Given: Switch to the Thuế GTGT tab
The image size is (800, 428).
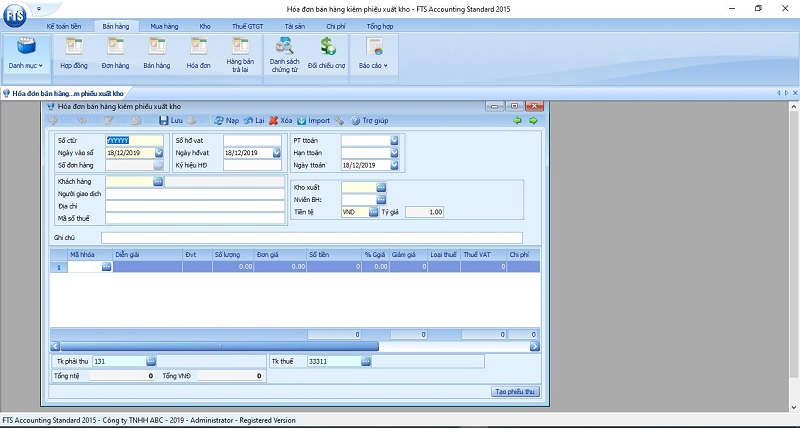Looking at the screenshot, I should (248, 27).
